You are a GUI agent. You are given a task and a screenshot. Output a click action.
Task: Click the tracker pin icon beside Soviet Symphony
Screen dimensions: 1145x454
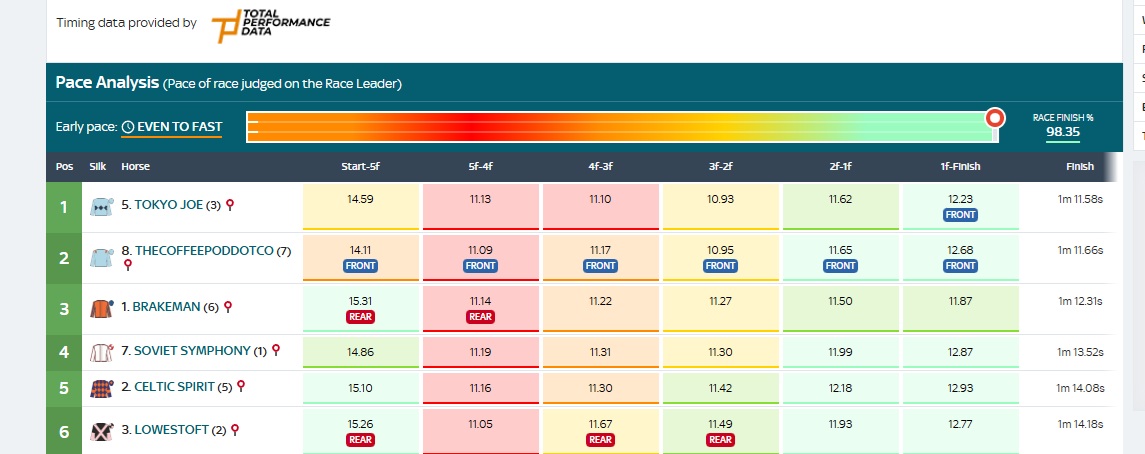[276, 351]
